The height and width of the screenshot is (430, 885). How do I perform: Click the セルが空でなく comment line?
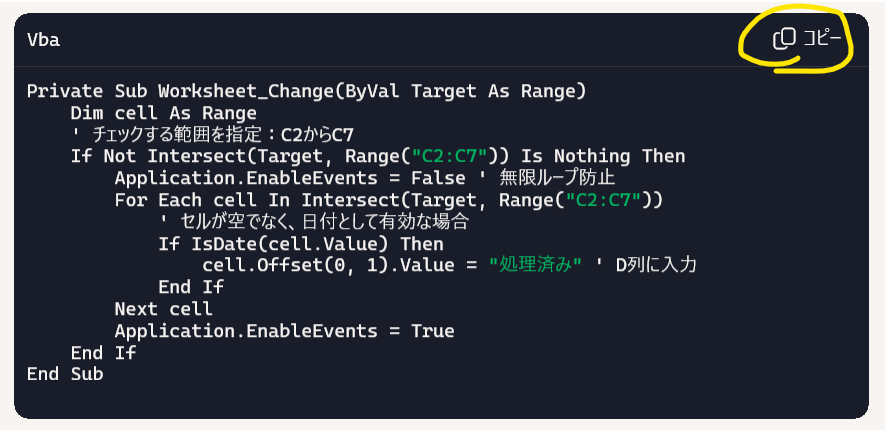tap(314, 222)
